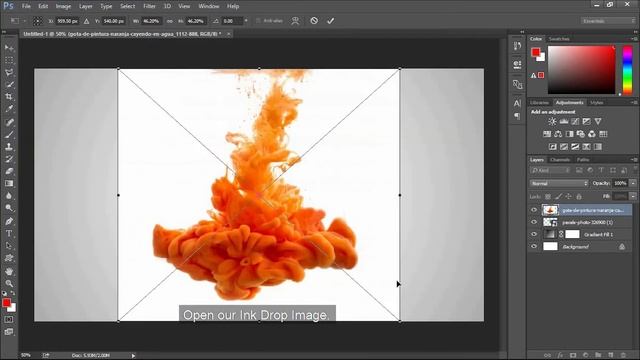The image size is (640, 360).
Task: Toggle maintain aspect ratio link between W and H
Action: point(169,21)
